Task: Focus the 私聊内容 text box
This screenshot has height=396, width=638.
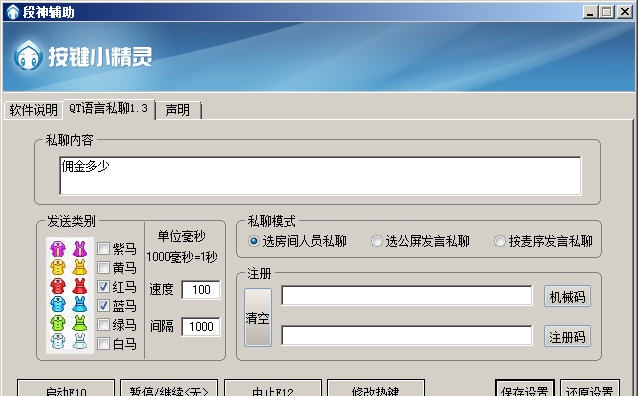Action: coord(320,176)
